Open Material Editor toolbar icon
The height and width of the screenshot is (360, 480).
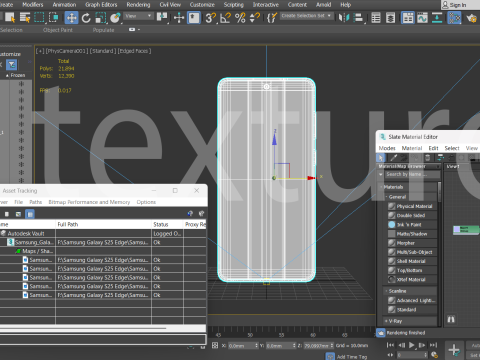454,17
